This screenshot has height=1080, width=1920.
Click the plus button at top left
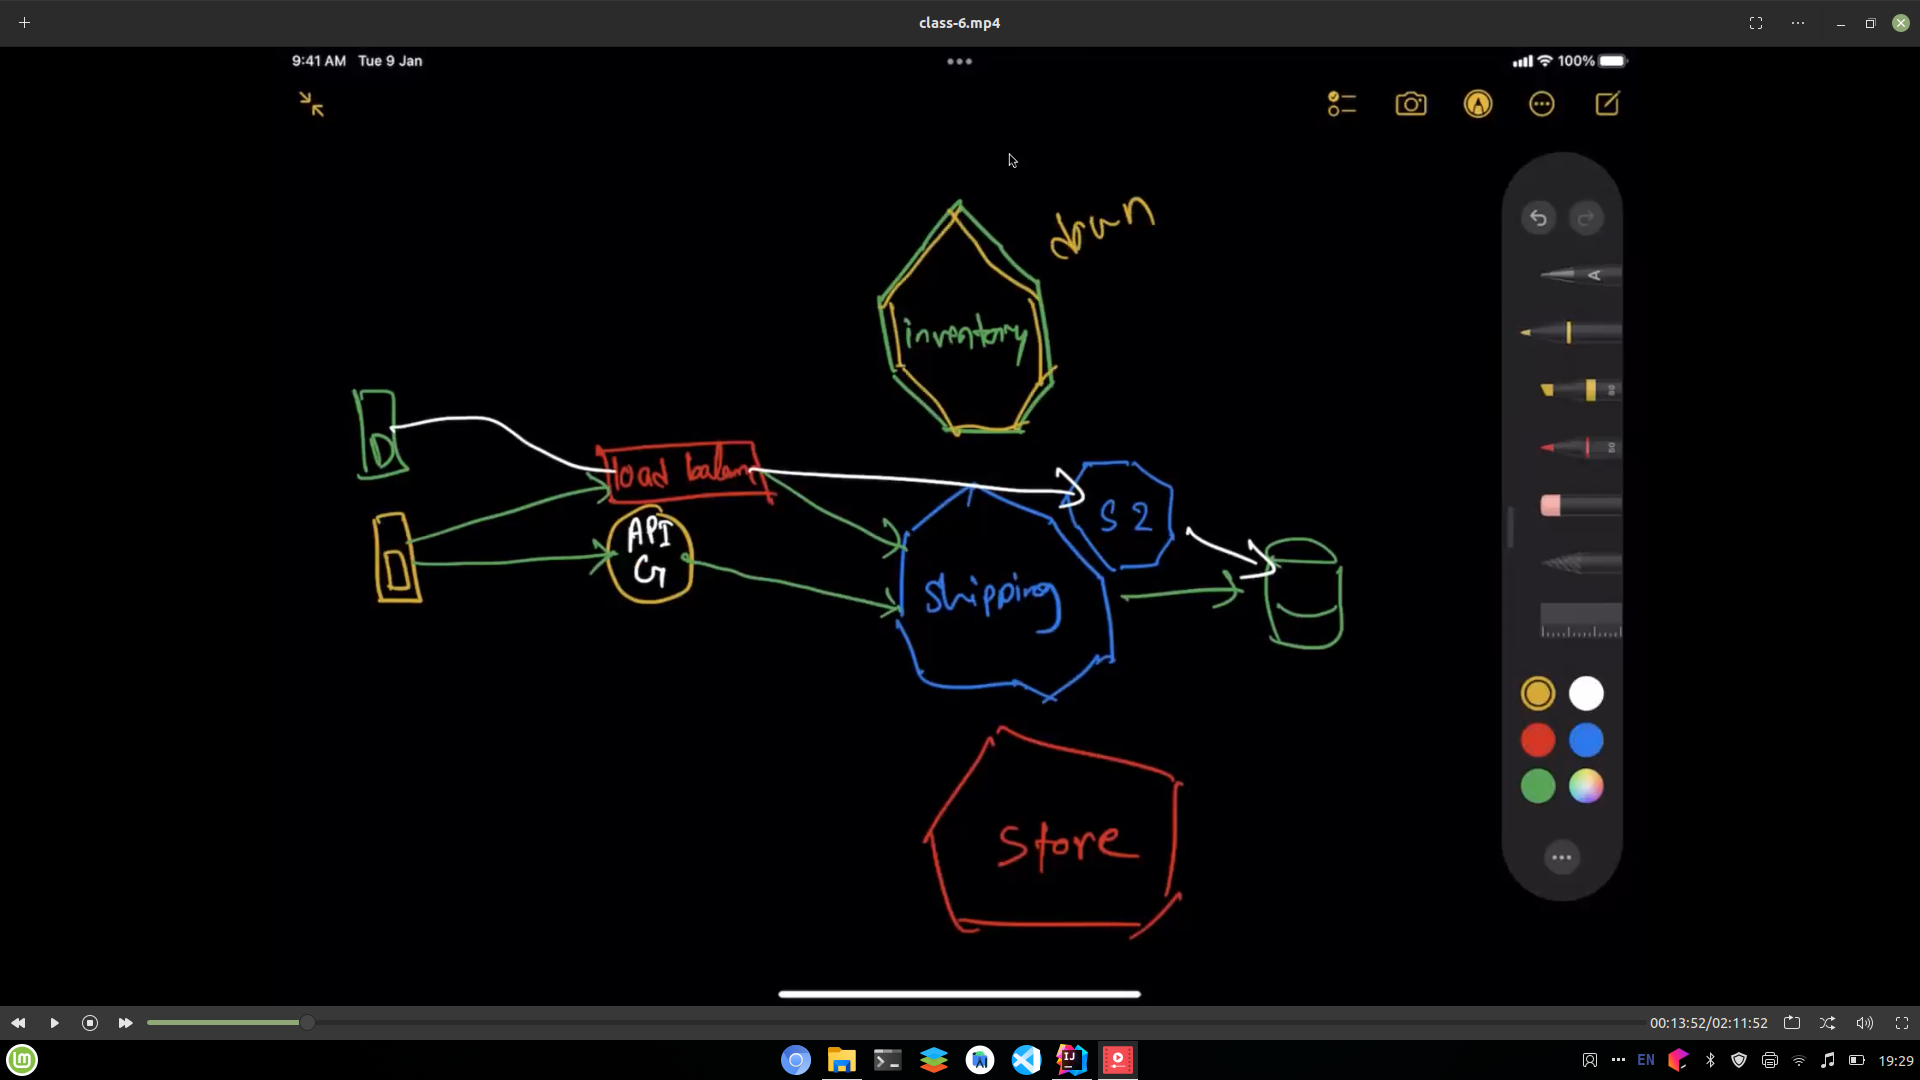tap(24, 23)
